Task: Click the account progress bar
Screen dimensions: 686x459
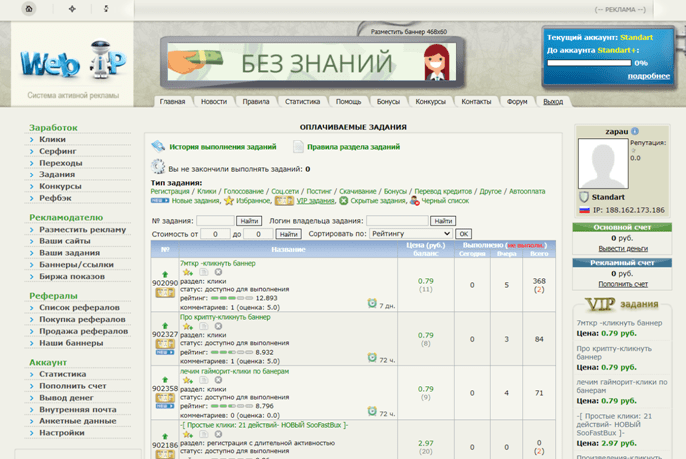Action: tap(589, 63)
